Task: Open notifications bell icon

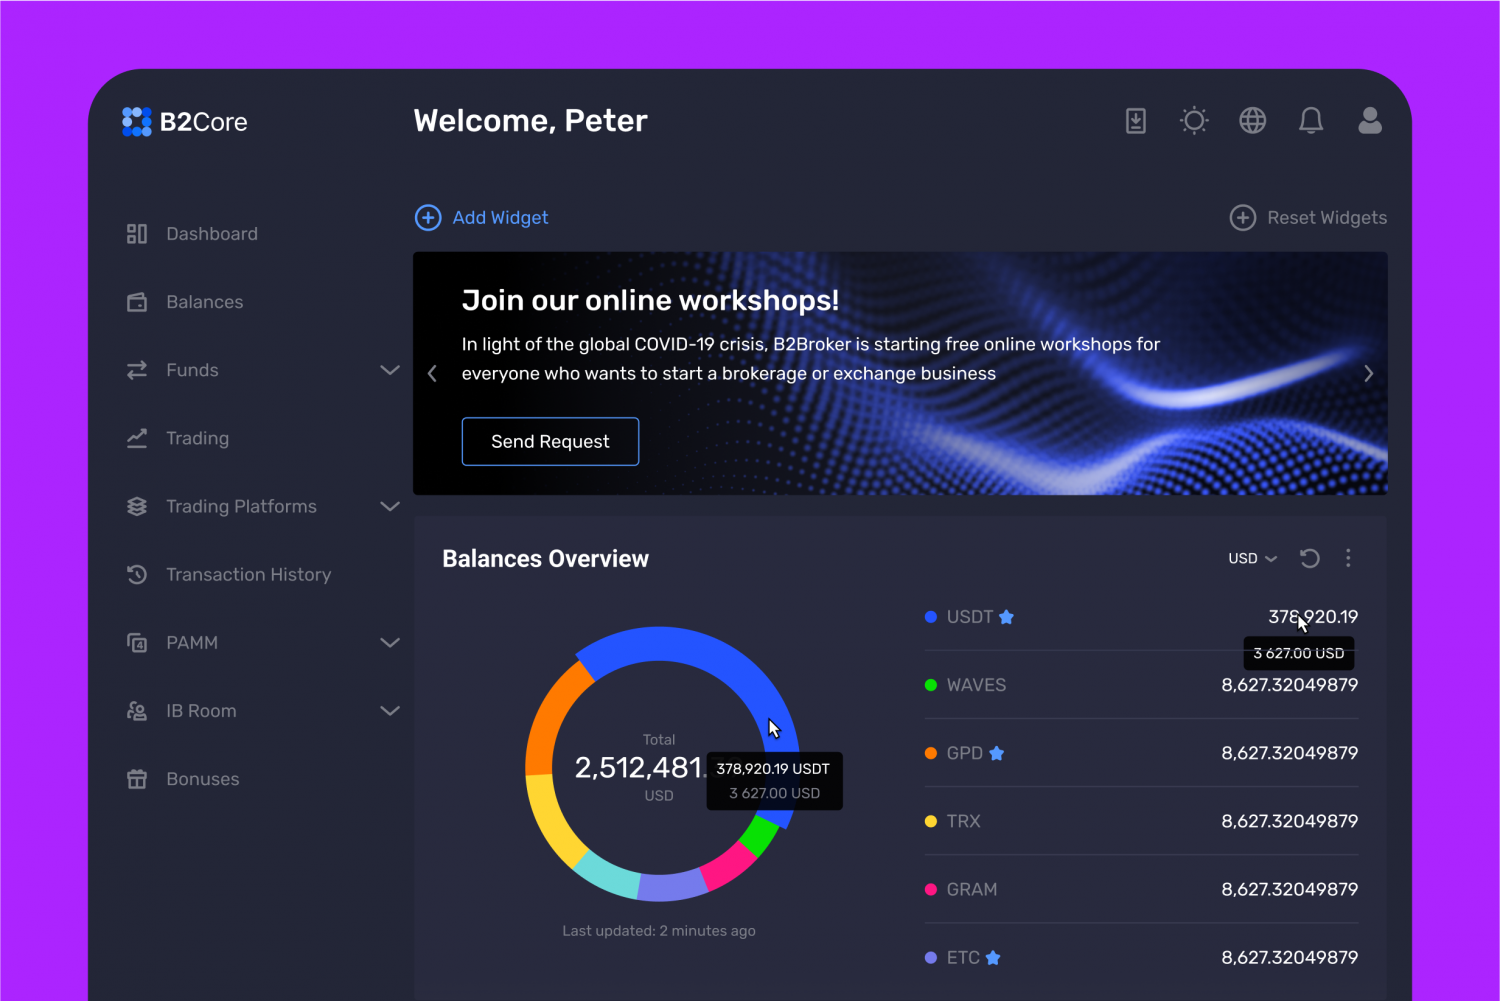Action: click(x=1311, y=121)
